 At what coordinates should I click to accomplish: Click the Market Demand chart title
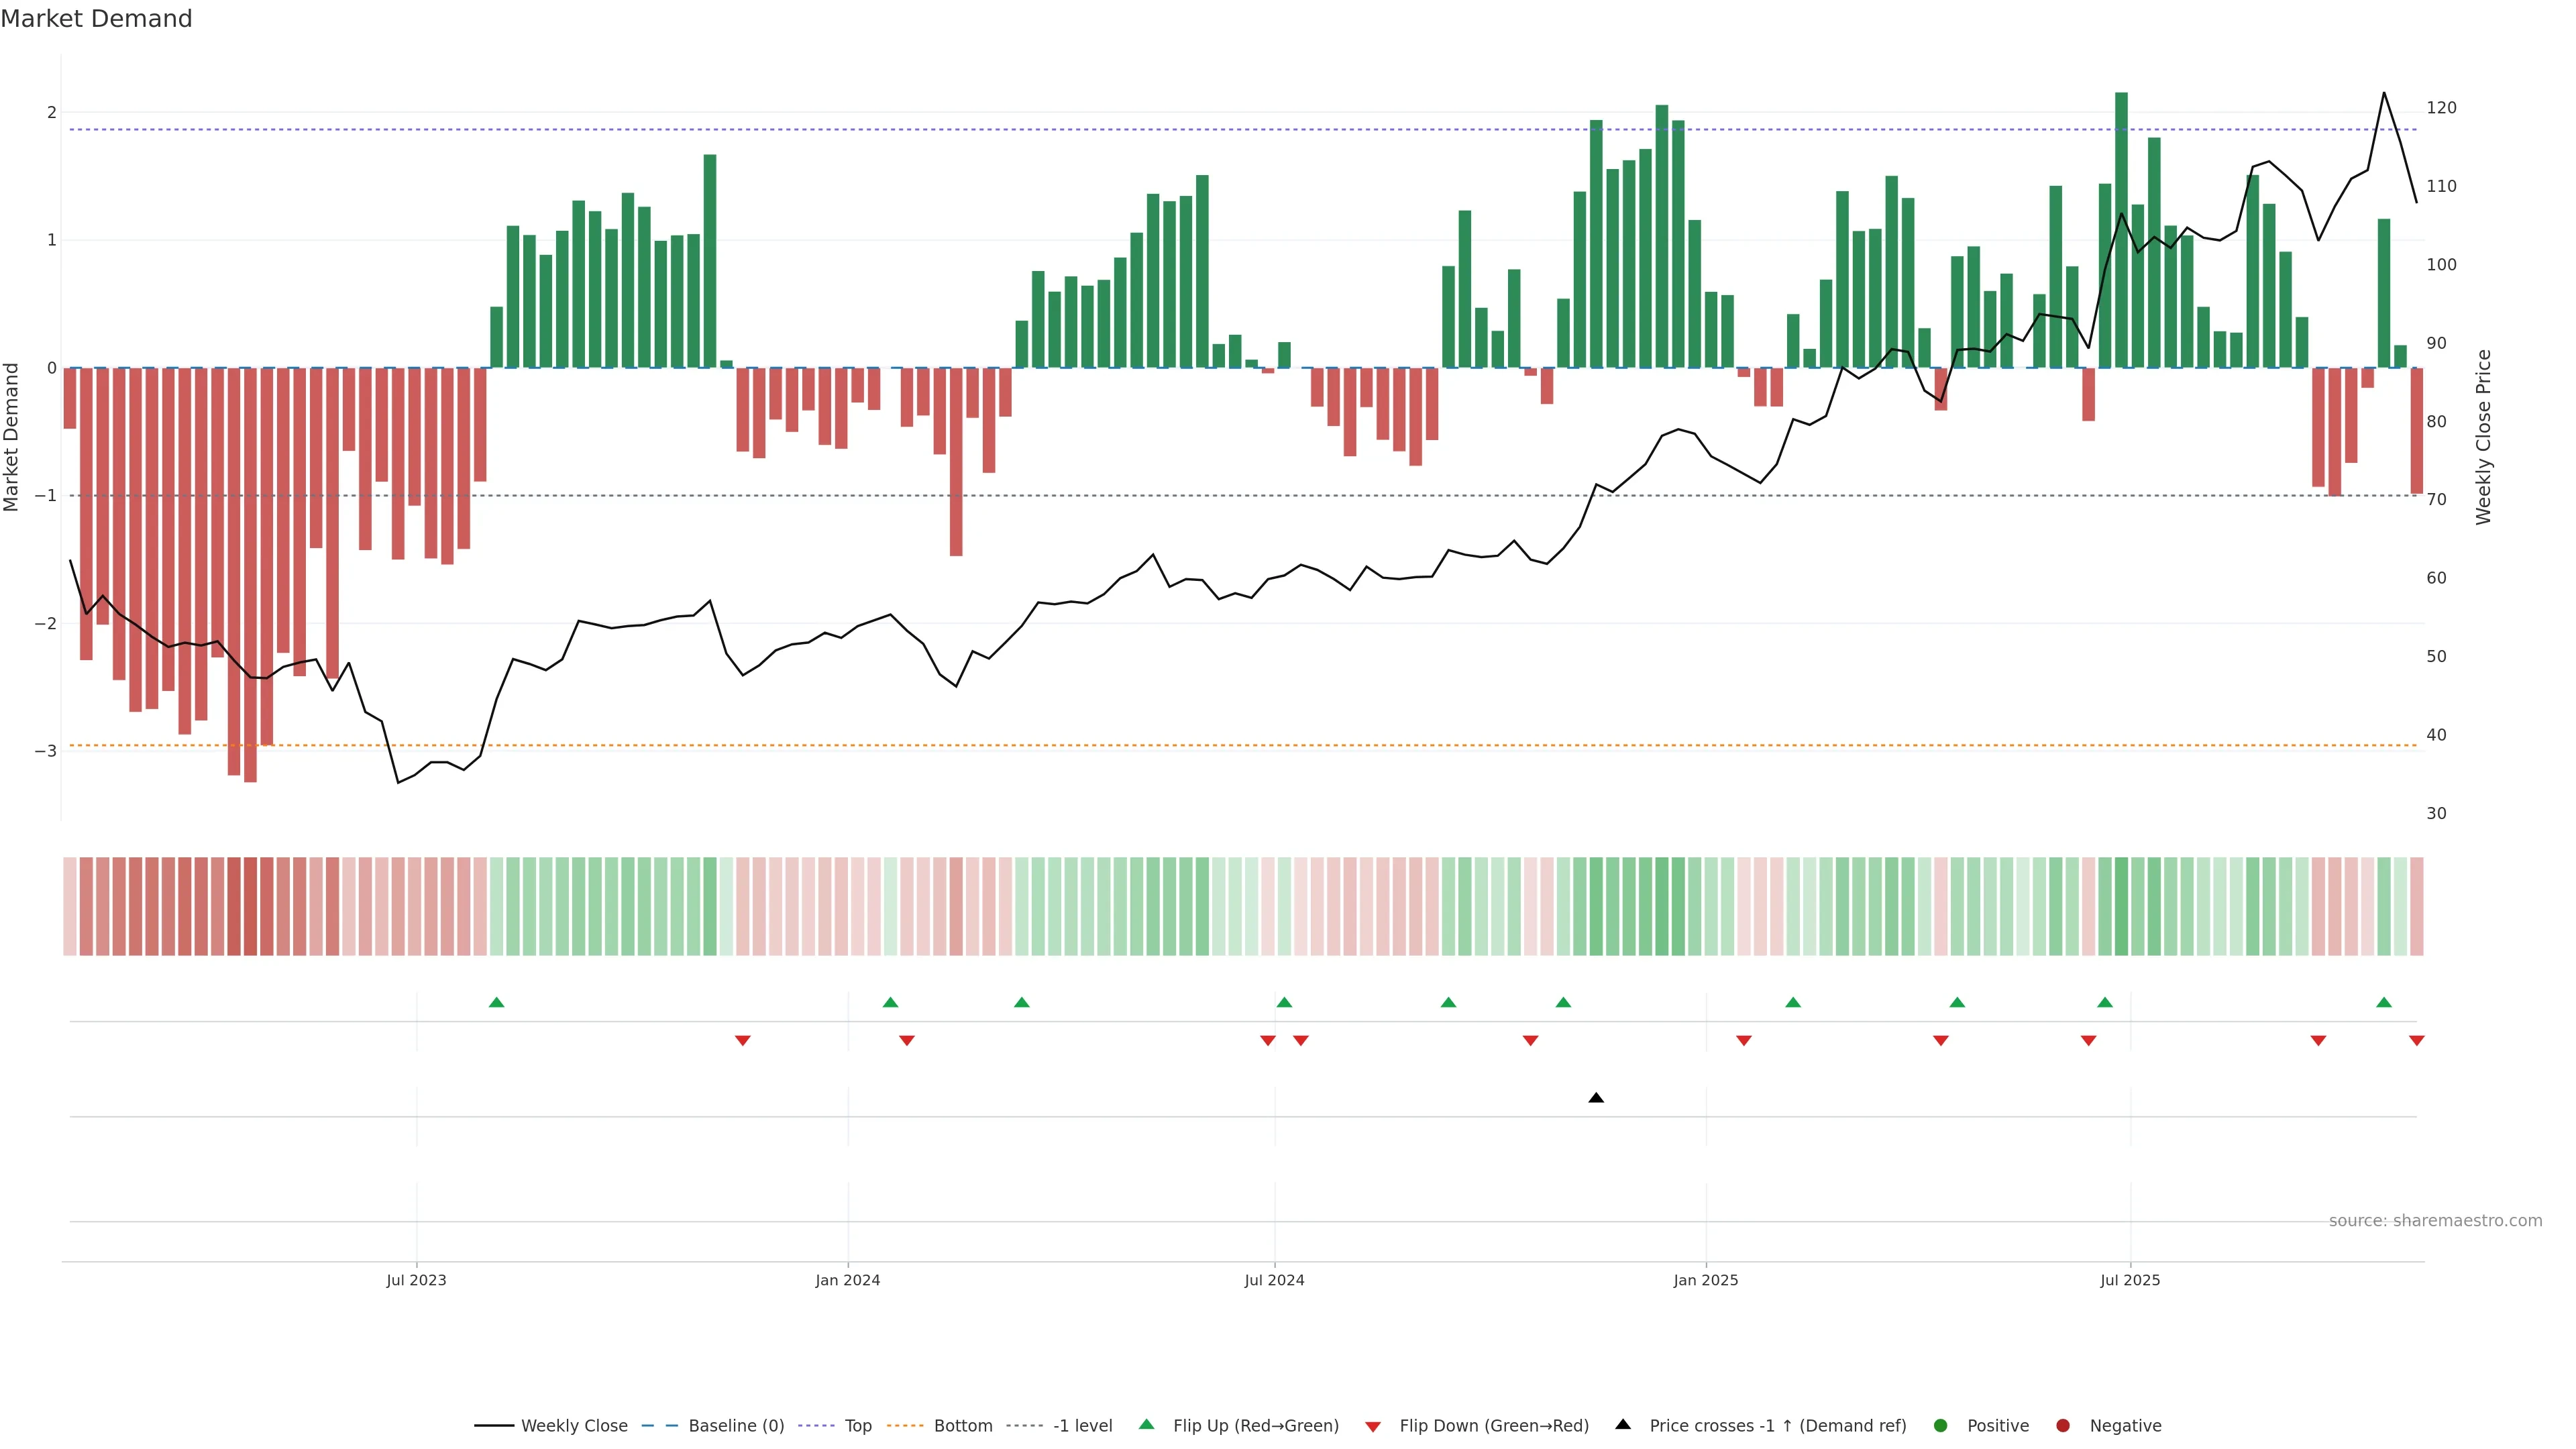[x=96, y=19]
